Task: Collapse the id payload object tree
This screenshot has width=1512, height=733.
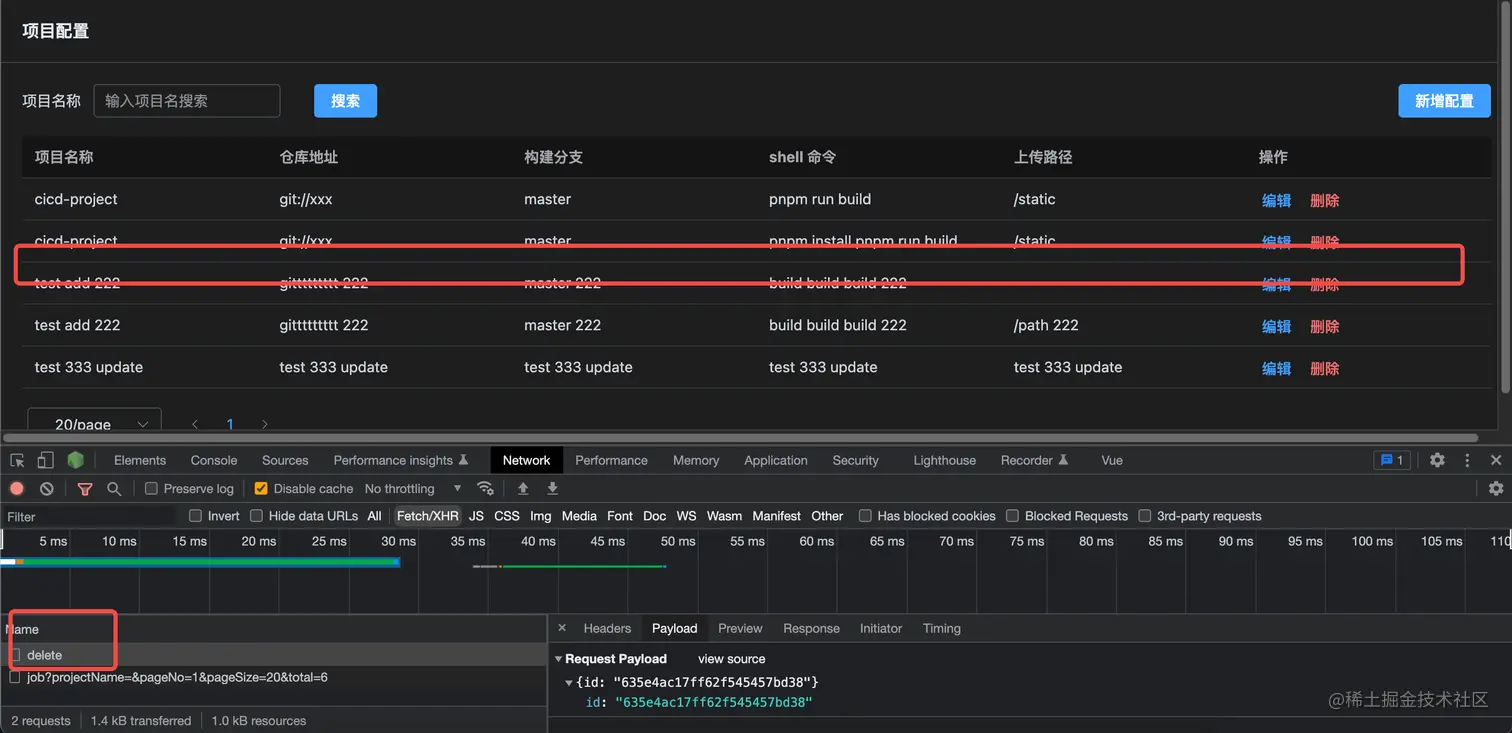Action: coord(569,682)
